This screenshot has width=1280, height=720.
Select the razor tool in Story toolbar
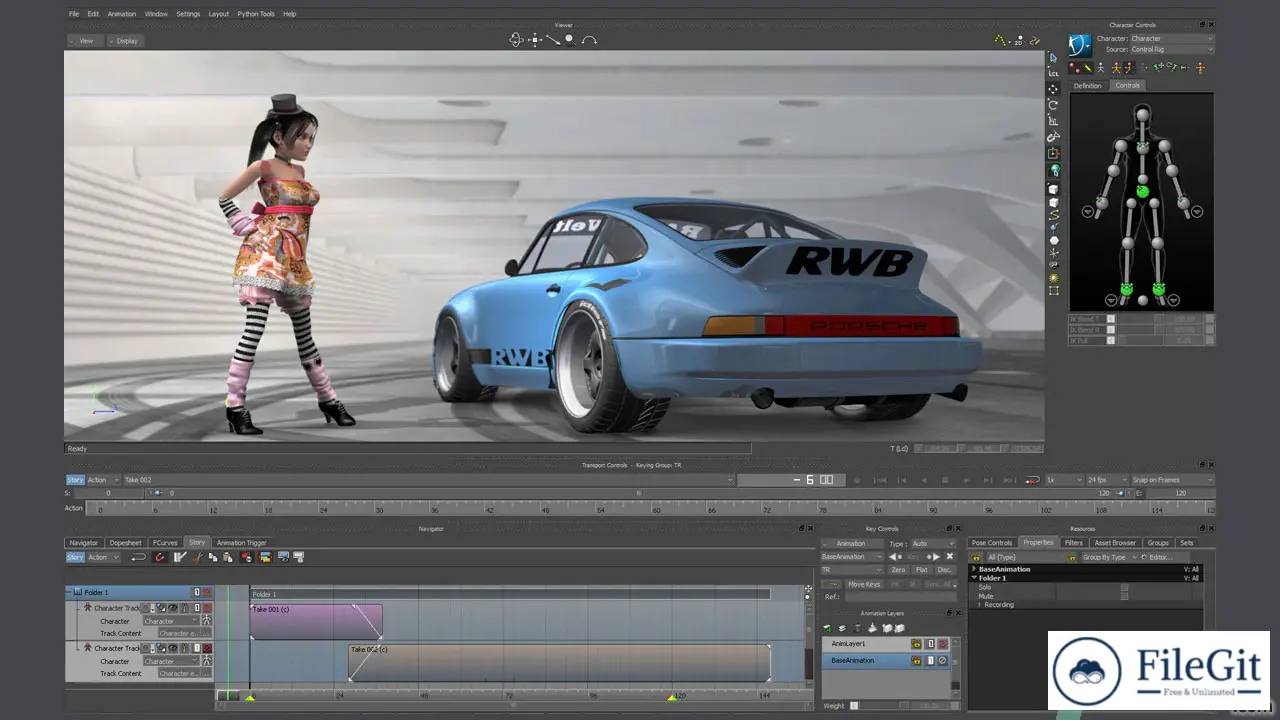[180, 557]
